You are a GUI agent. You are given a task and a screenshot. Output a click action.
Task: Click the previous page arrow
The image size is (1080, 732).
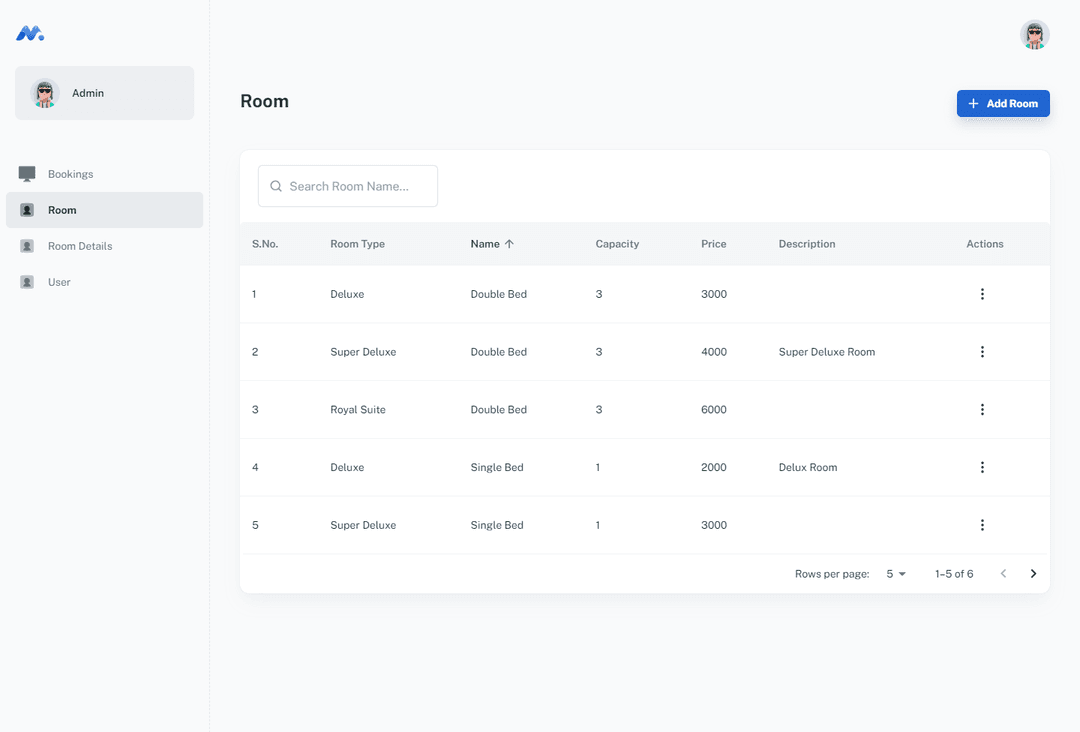1003,574
